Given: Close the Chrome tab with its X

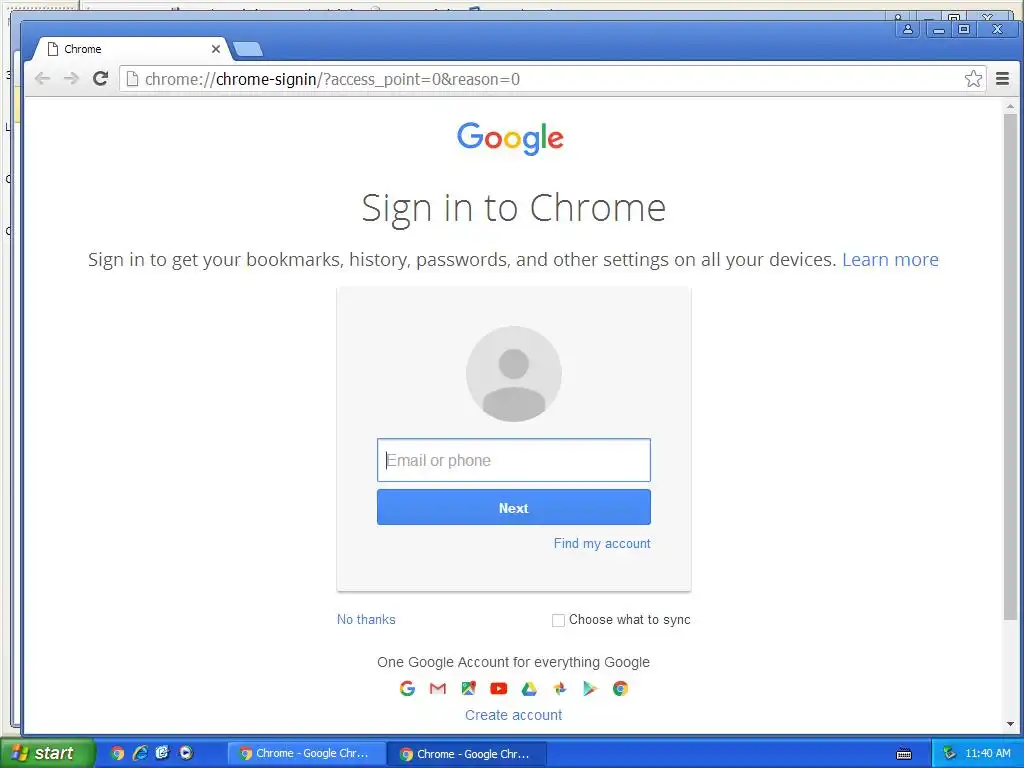Looking at the screenshot, I should [x=216, y=49].
